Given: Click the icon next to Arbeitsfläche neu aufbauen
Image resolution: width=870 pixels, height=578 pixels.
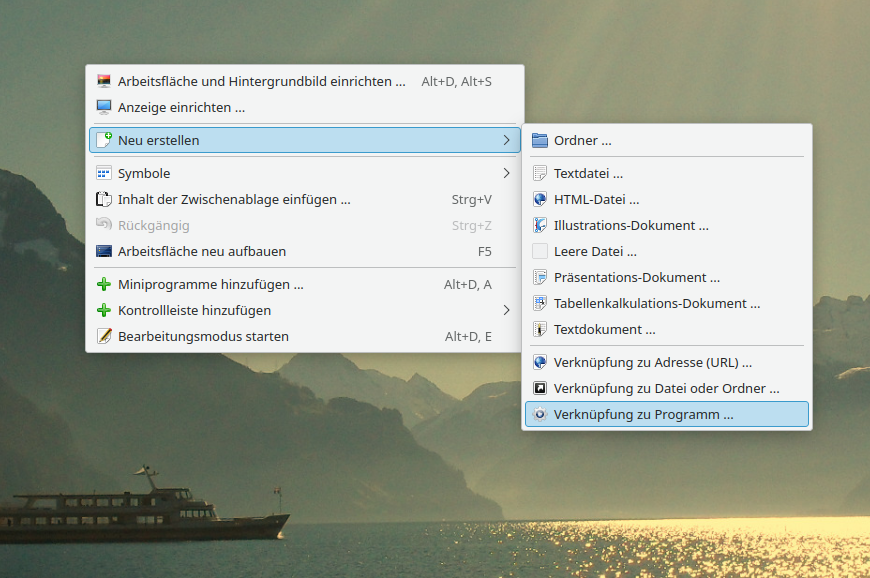Looking at the screenshot, I should click(104, 251).
